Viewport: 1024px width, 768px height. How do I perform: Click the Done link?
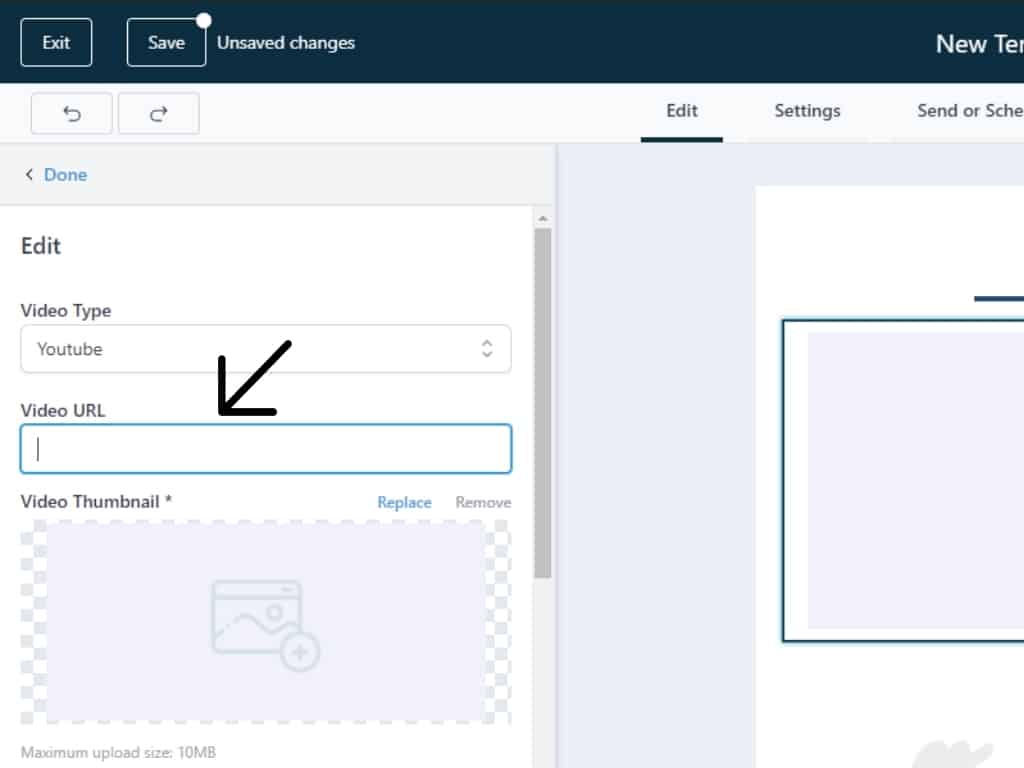(x=65, y=175)
